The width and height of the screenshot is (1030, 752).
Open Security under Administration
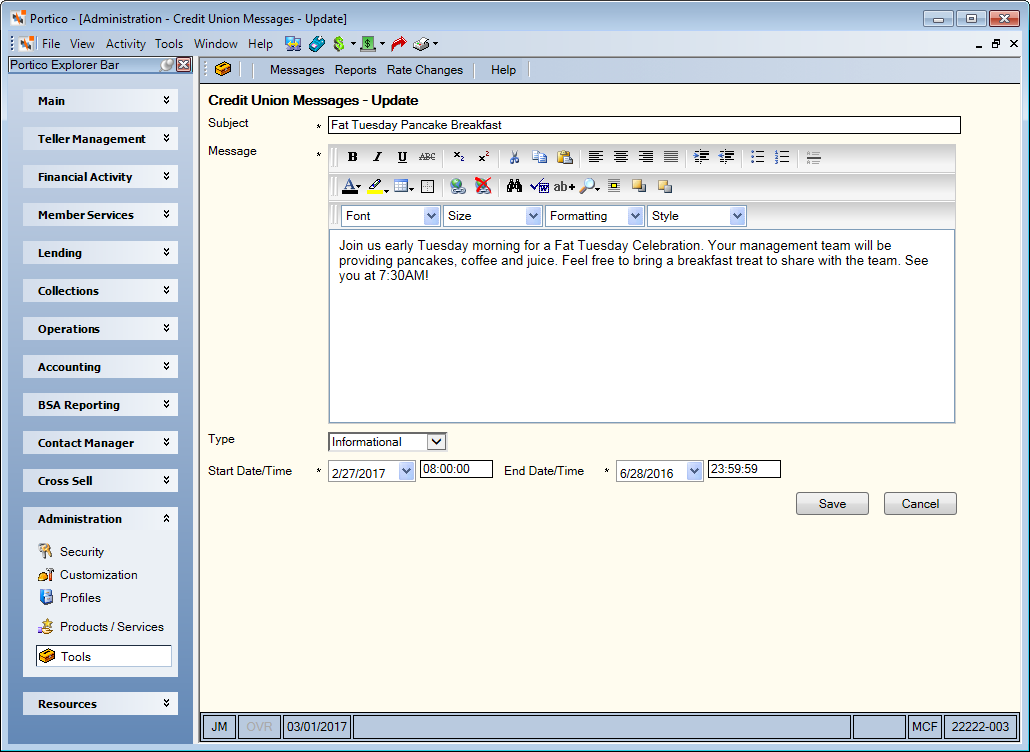[81, 552]
